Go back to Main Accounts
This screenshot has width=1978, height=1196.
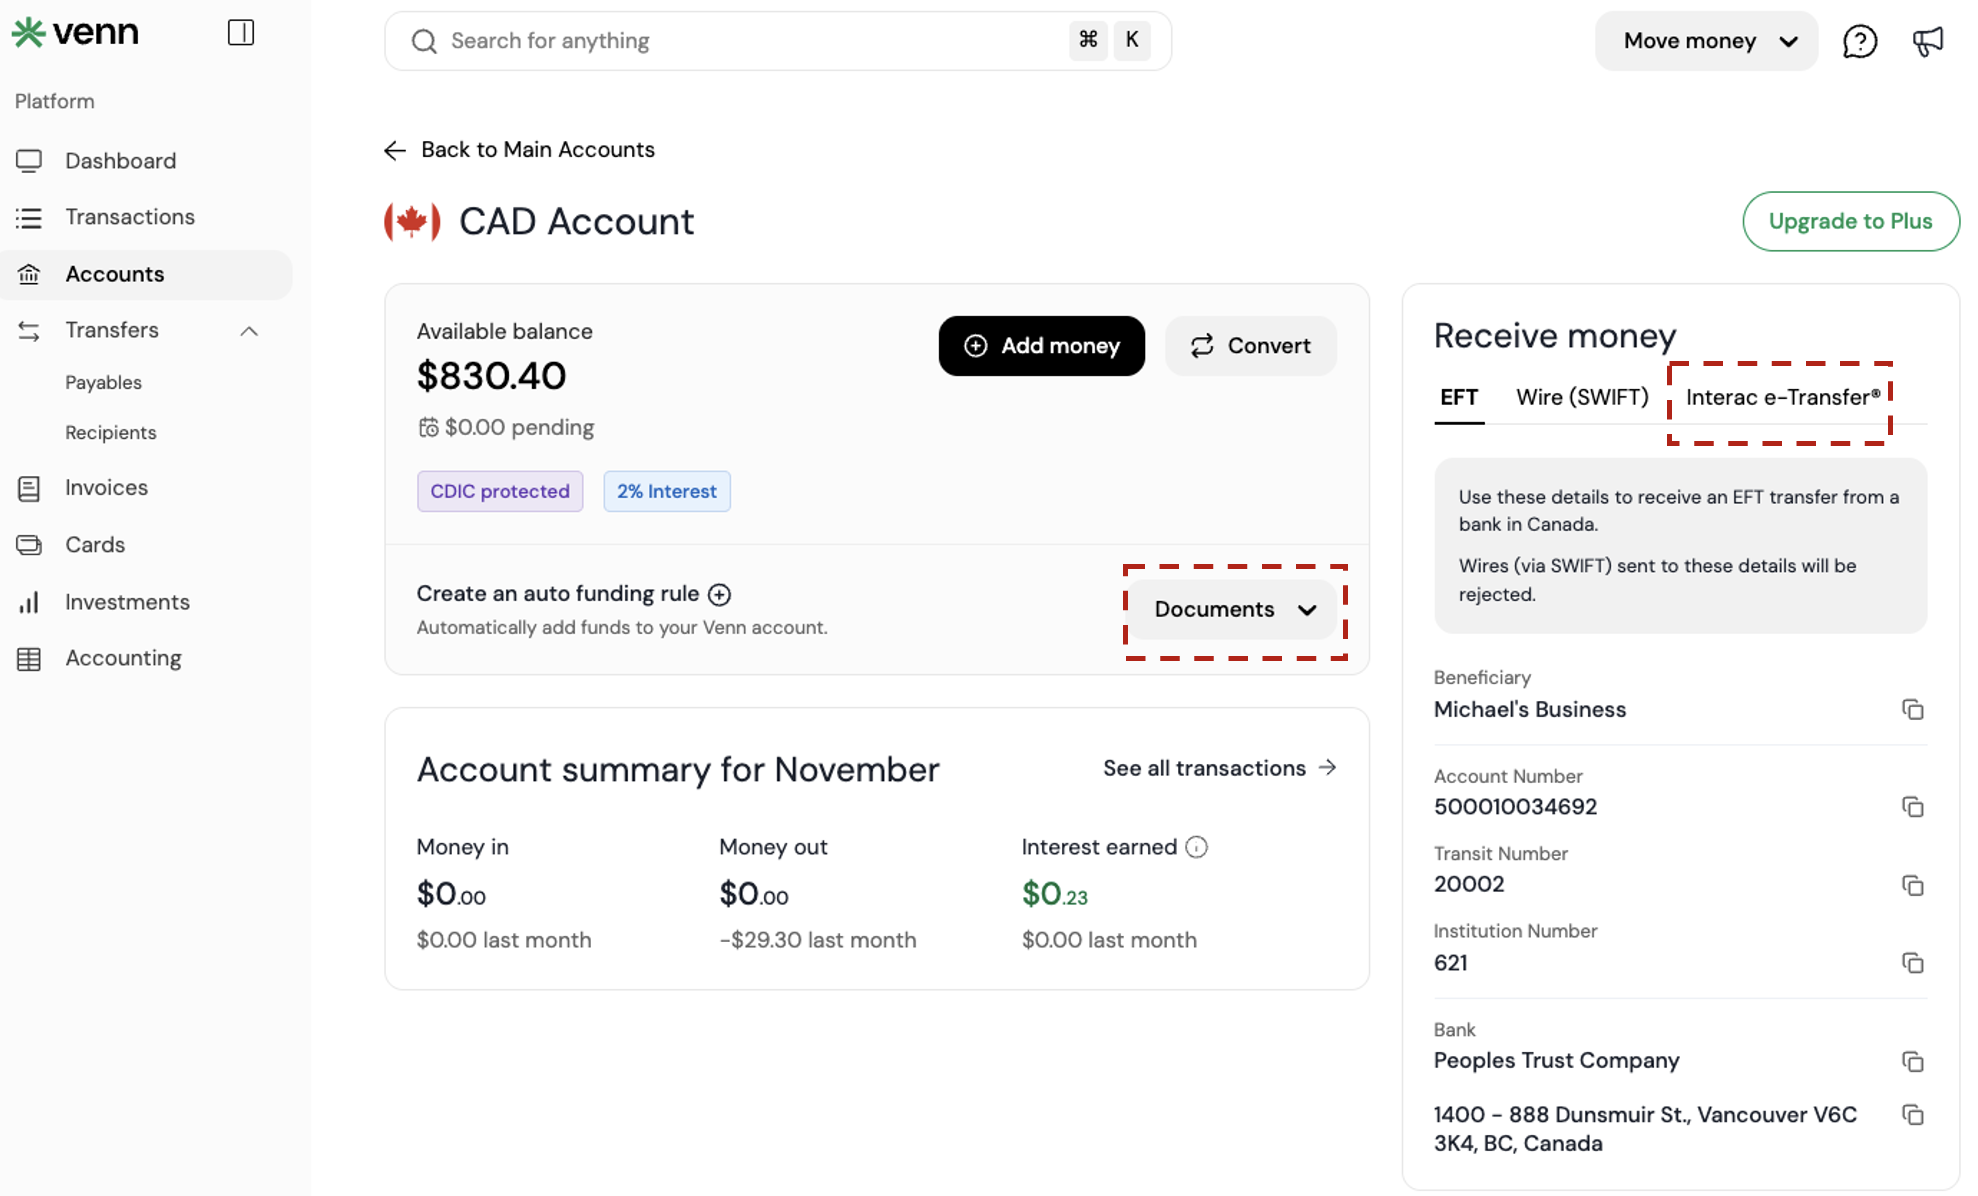[520, 150]
